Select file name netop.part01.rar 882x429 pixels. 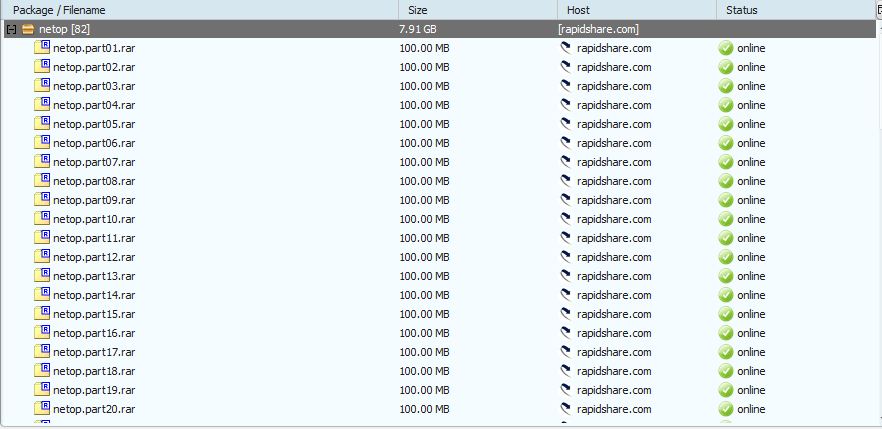pyautogui.click(x=94, y=48)
